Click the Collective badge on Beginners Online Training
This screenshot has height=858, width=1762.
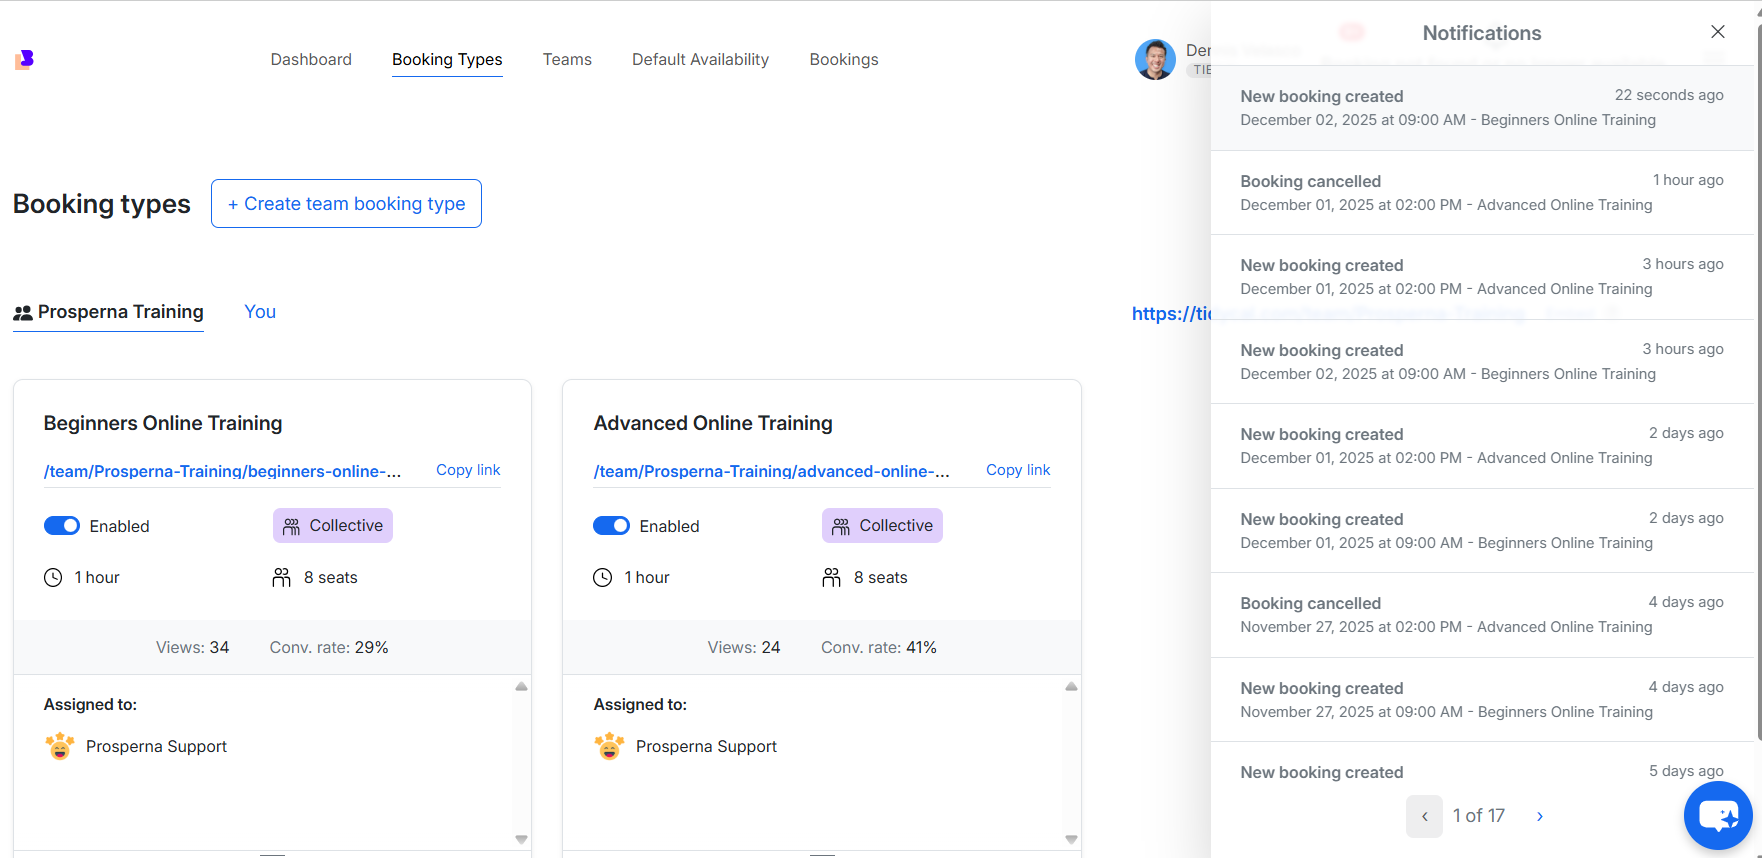pos(333,526)
